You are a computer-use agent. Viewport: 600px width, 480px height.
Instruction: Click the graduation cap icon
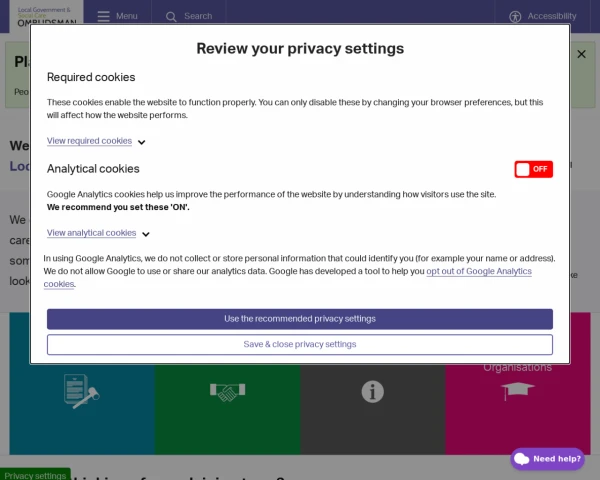click(x=517, y=391)
